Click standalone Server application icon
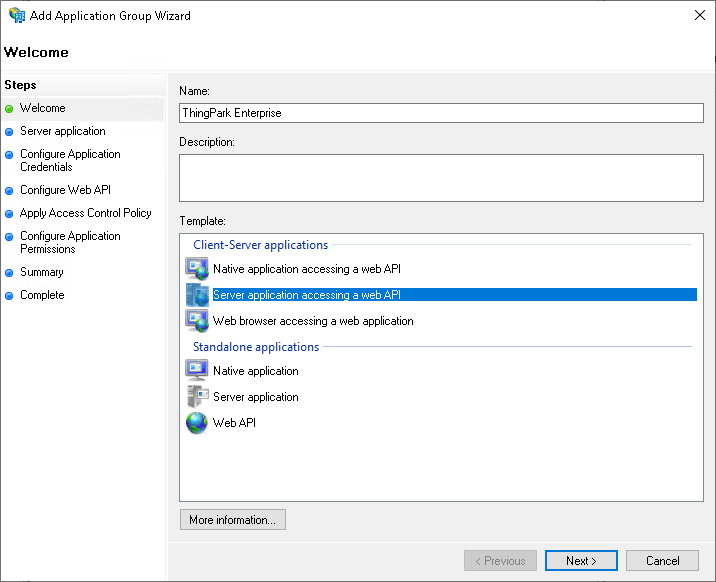 pyautogui.click(x=196, y=397)
